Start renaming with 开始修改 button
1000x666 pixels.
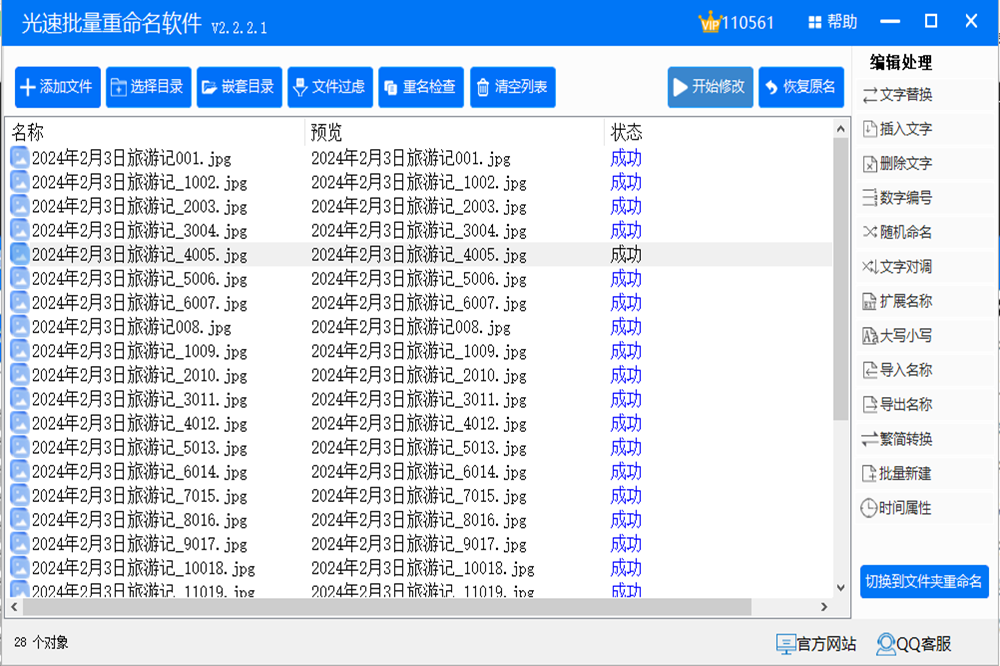click(x=710, y=87)
